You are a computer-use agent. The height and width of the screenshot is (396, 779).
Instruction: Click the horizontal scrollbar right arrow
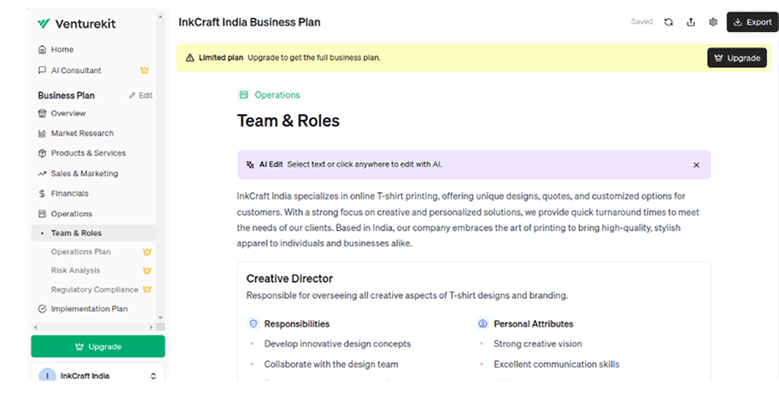click(152, 327)
